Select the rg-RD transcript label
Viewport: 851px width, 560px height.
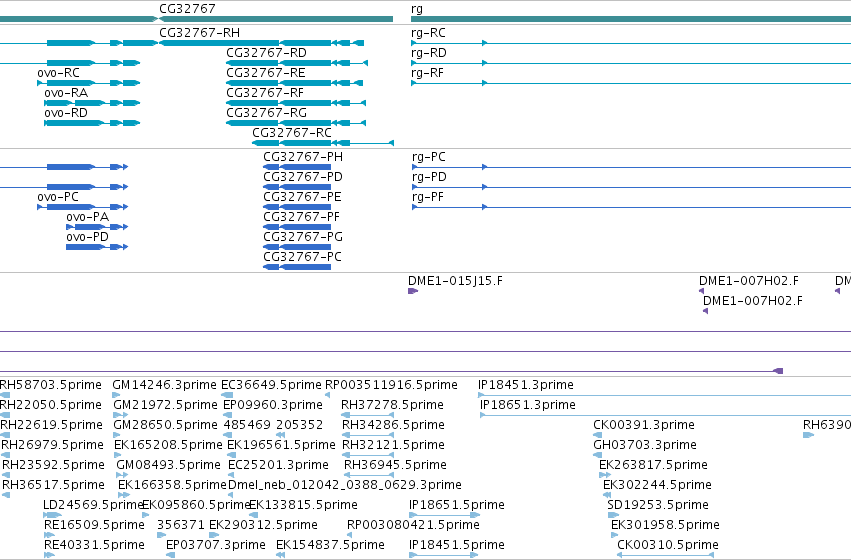coord(429,53)
